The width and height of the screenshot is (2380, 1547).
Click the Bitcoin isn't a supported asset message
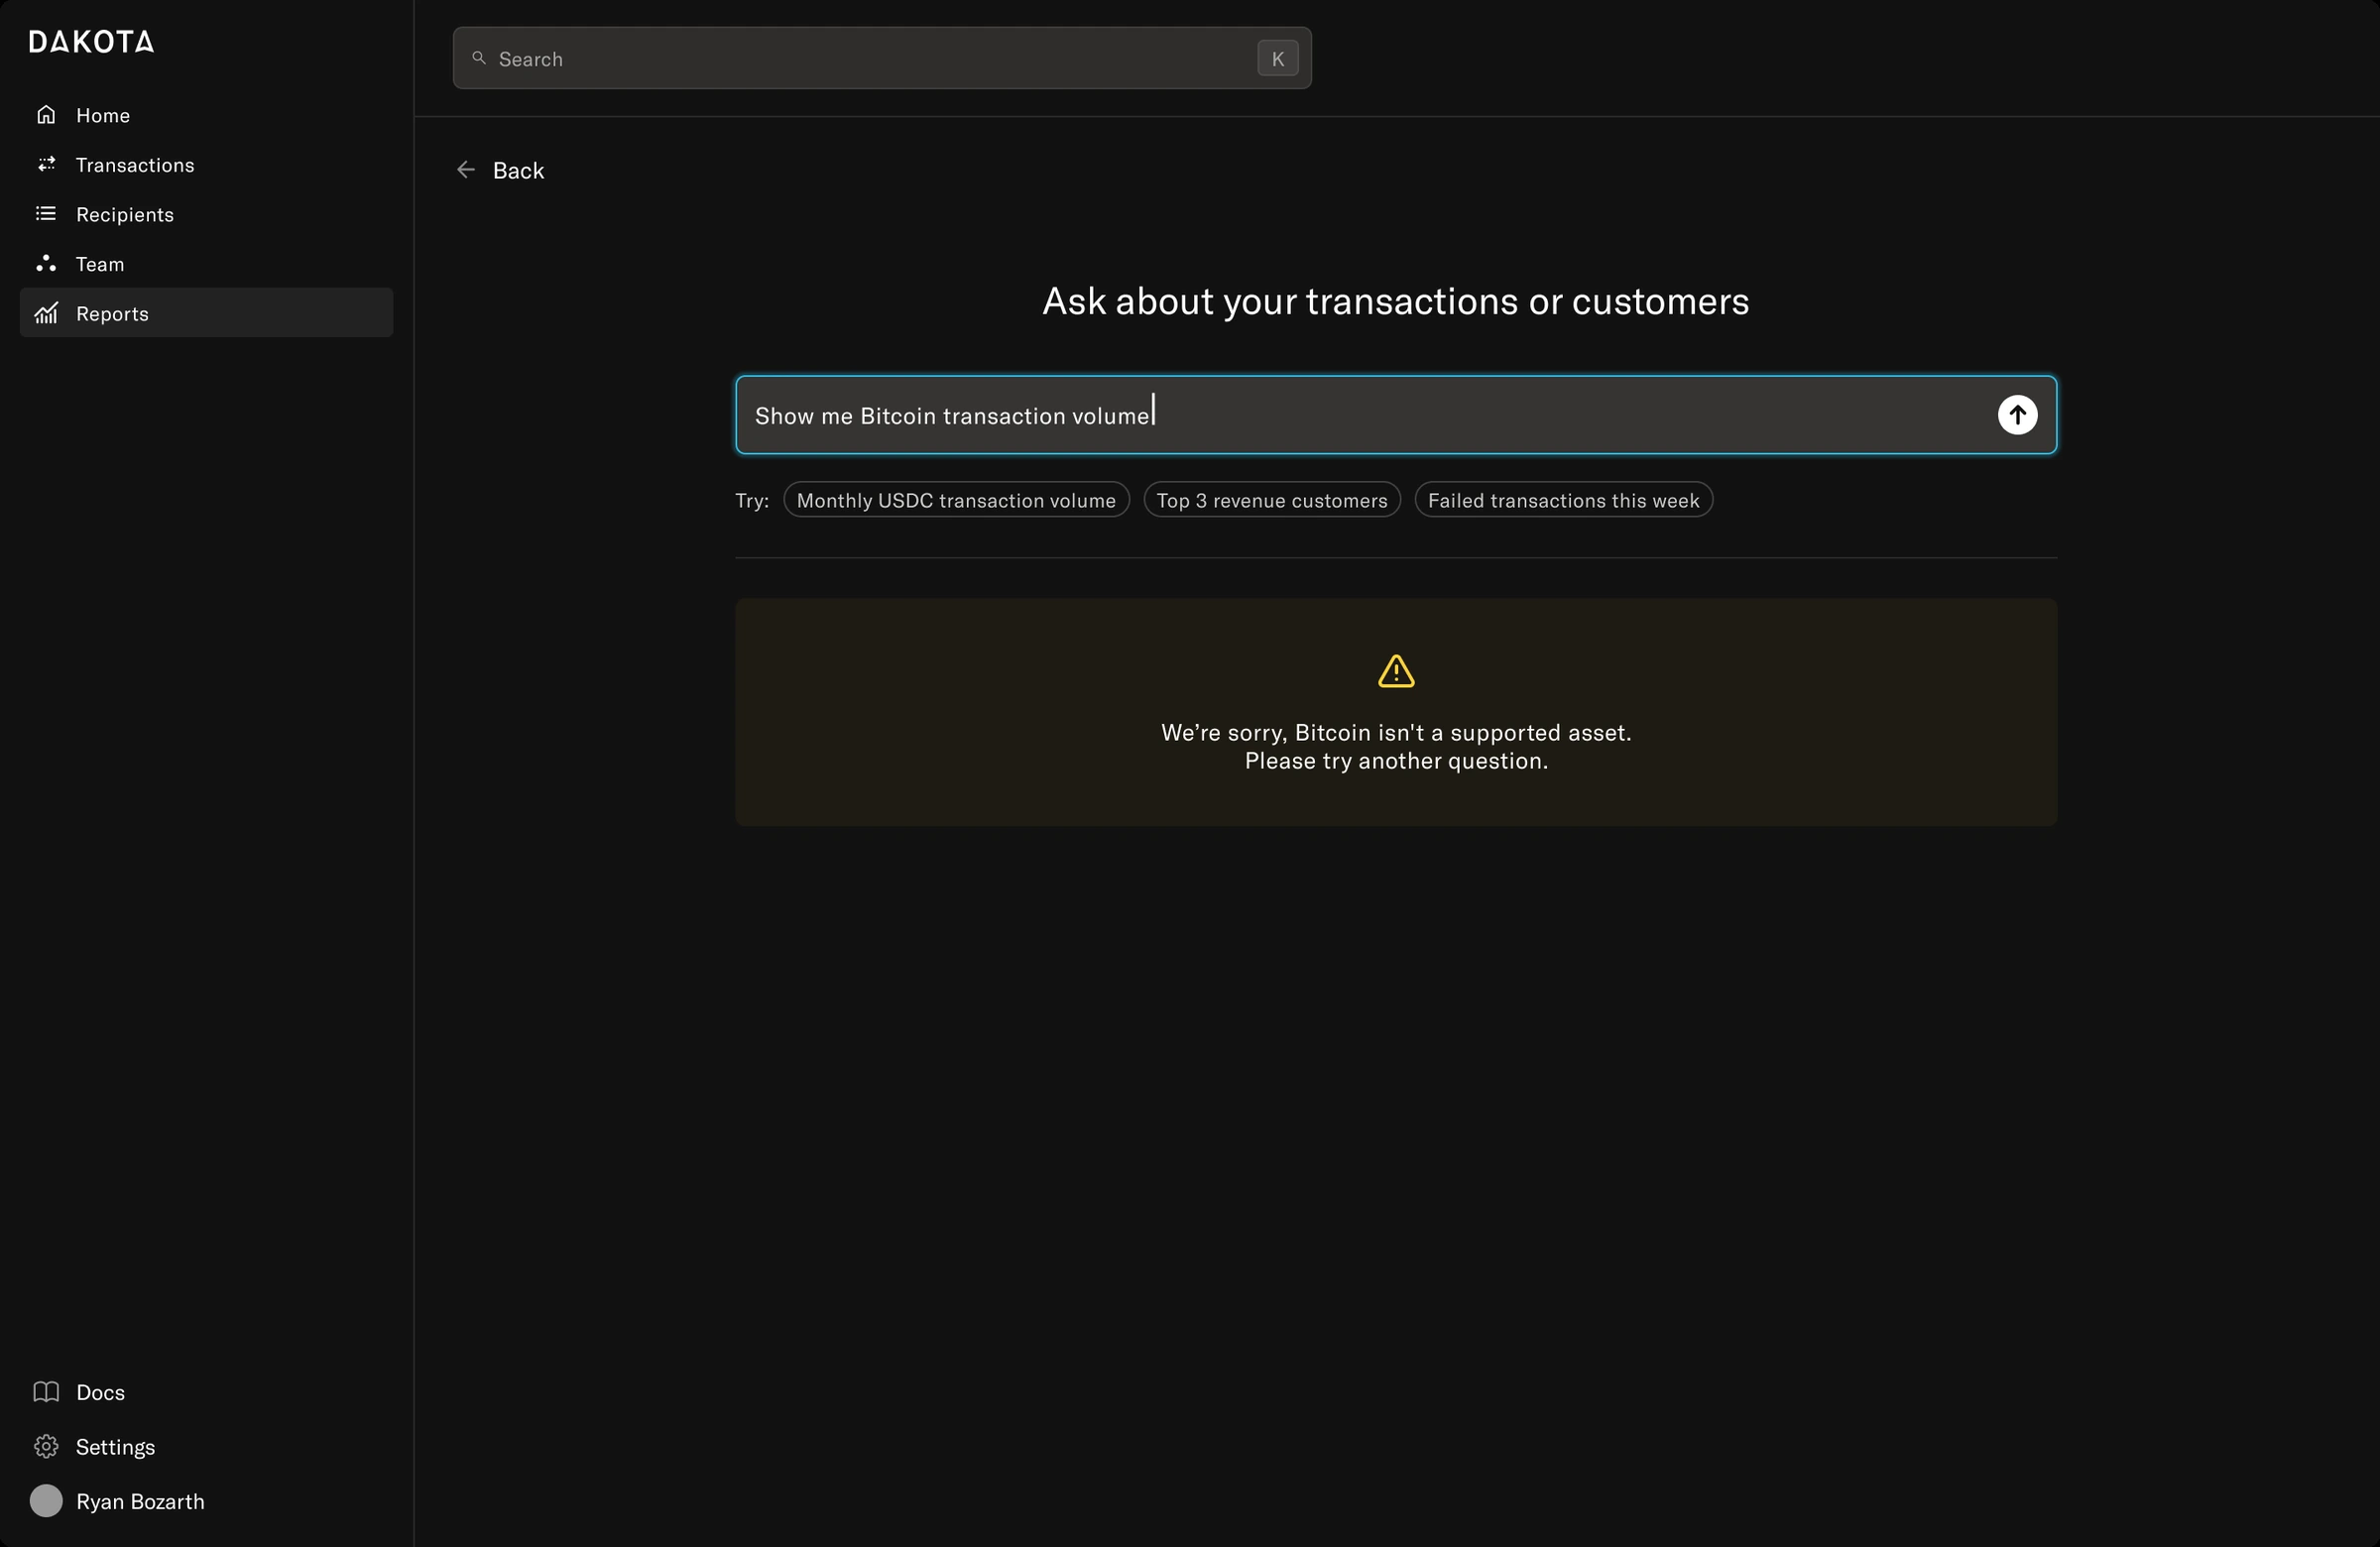pyautogui.click(x=1396, y=732)
